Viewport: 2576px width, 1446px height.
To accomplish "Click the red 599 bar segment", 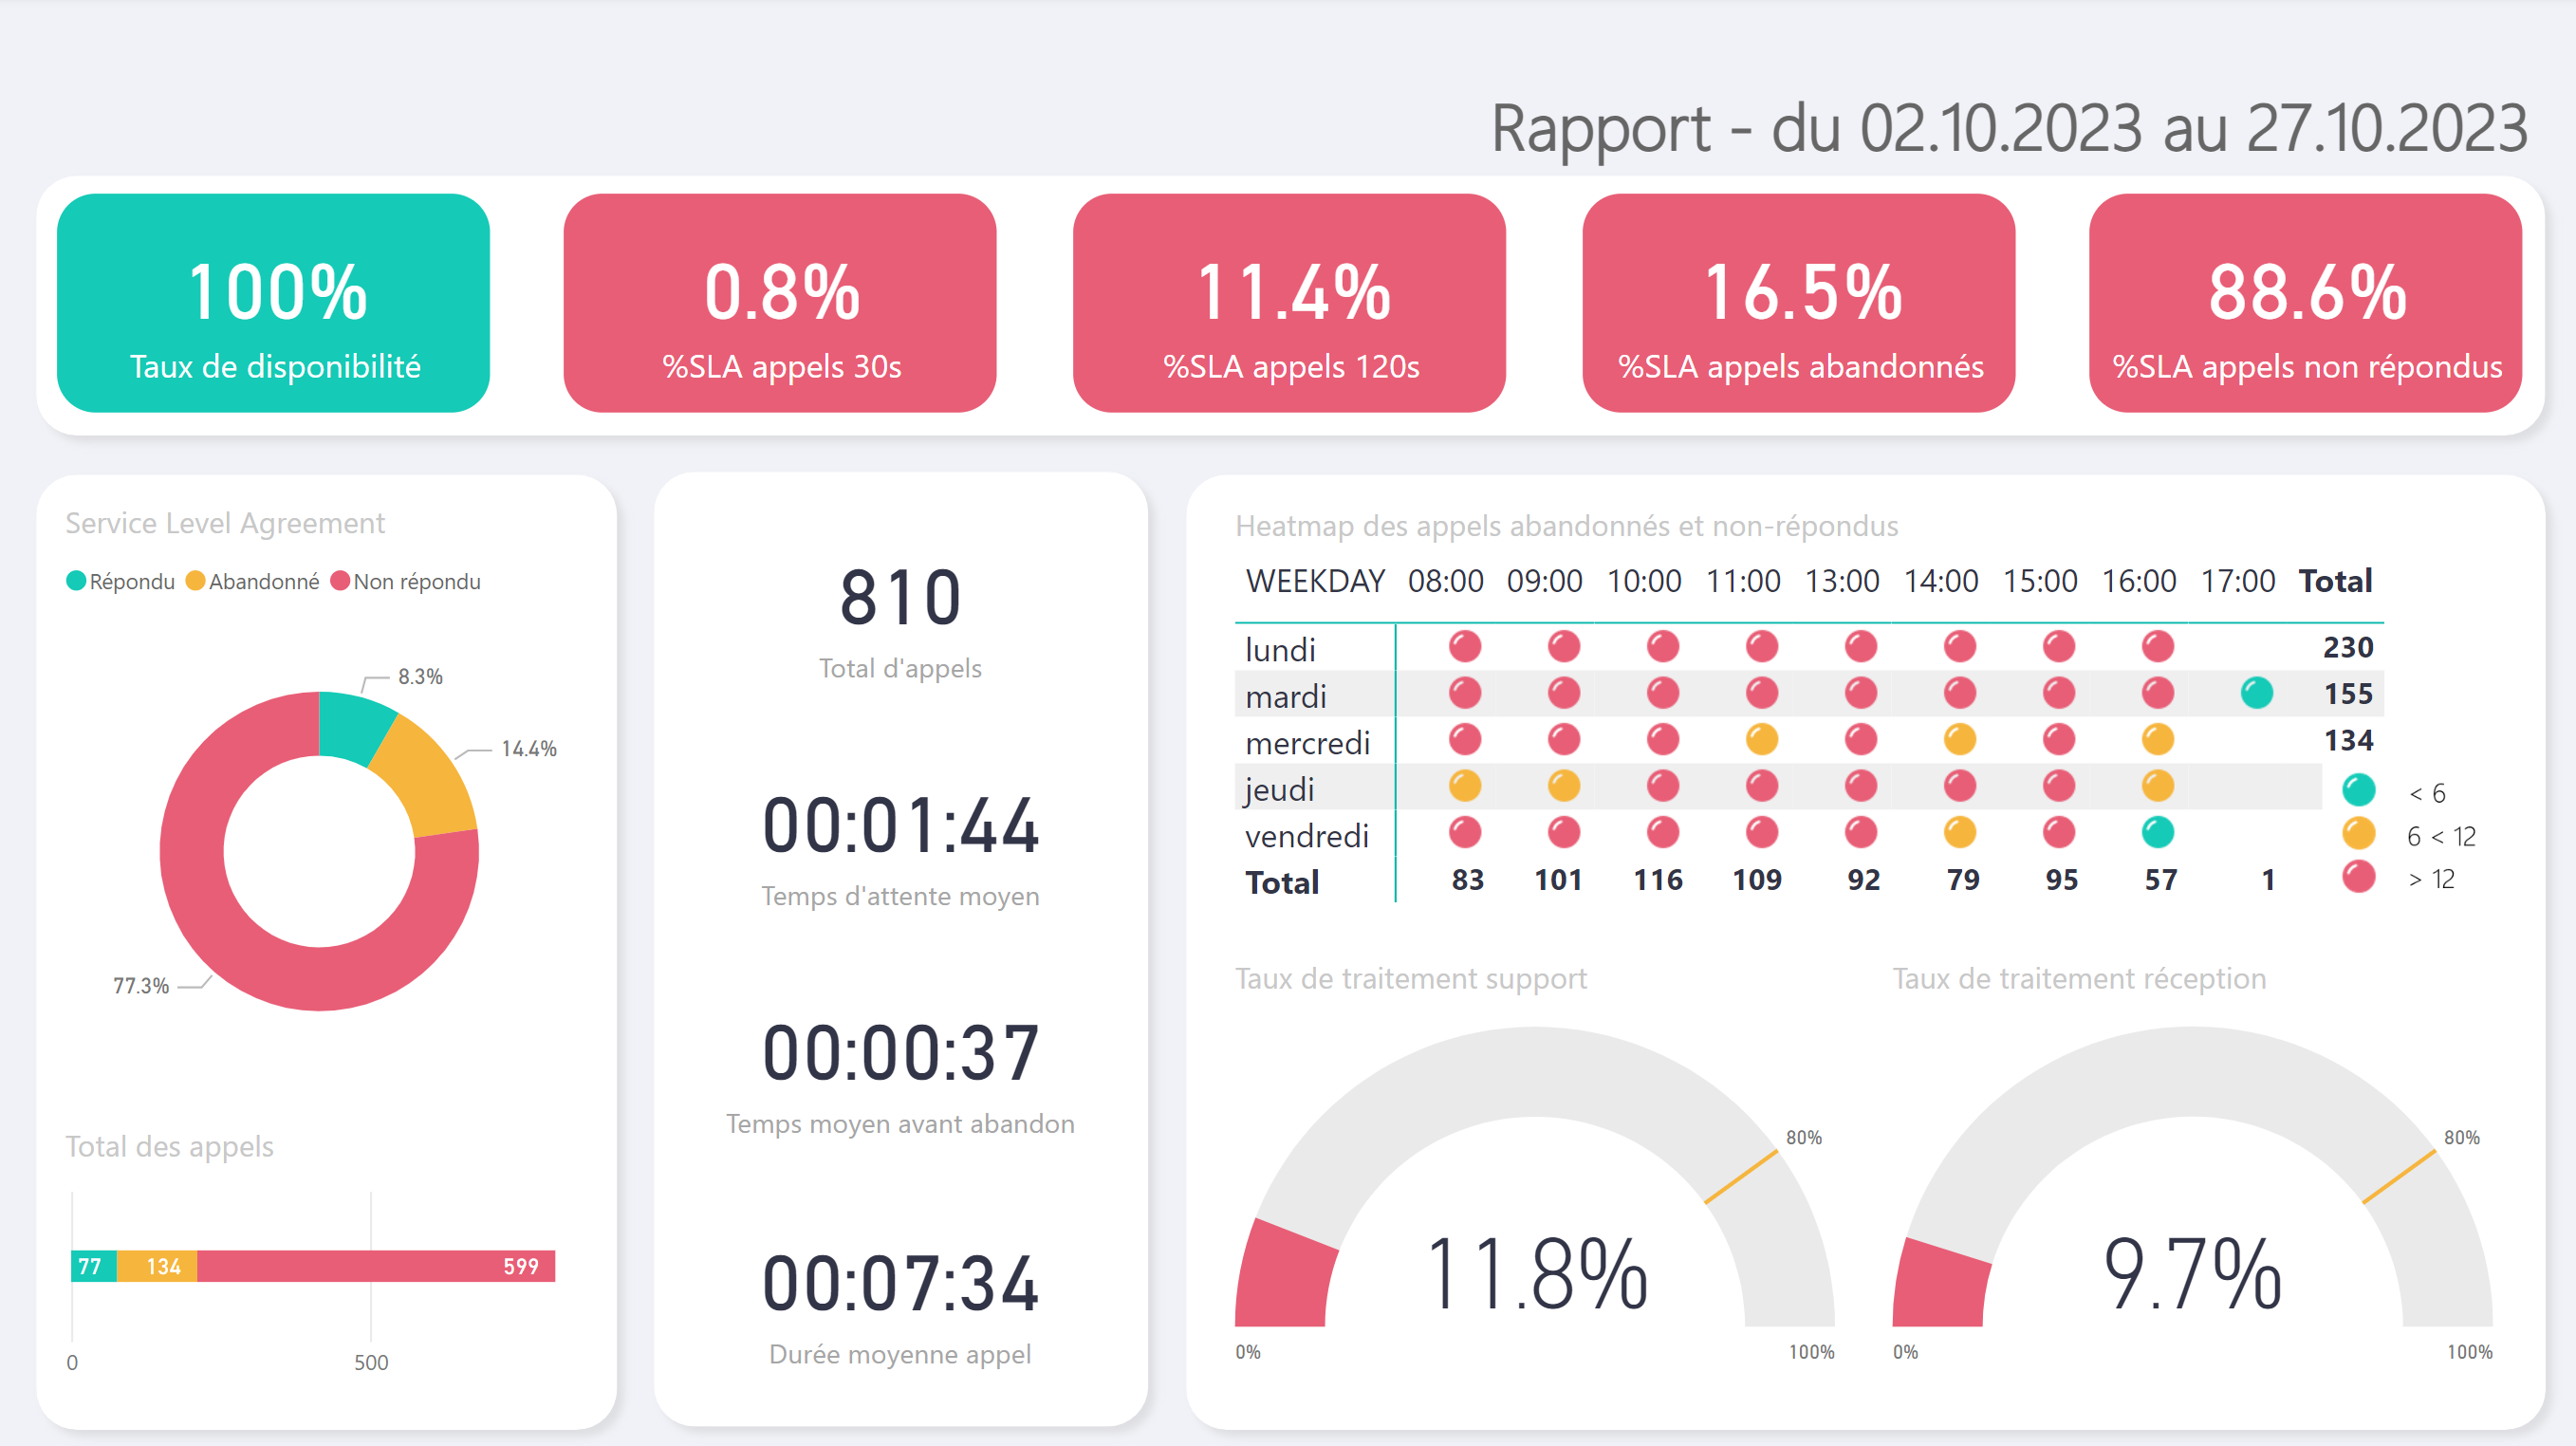I will (x=375, y=1266).
